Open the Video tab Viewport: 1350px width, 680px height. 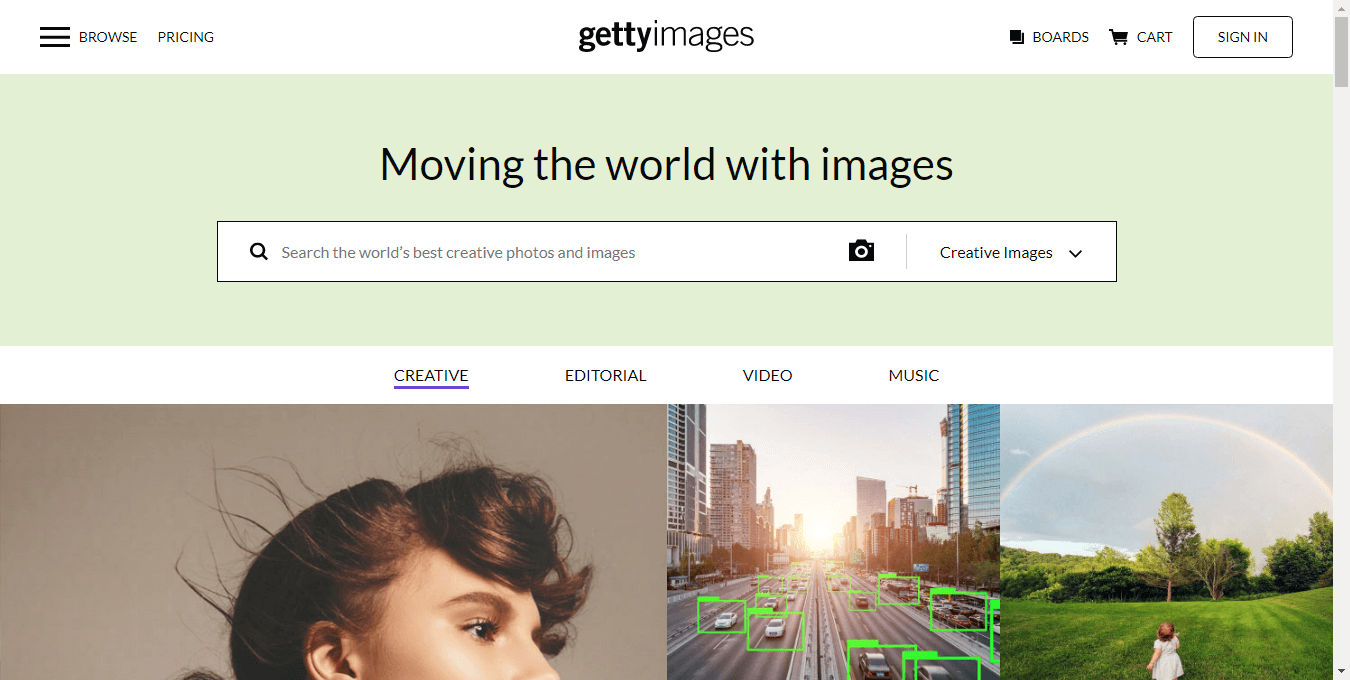pyautogui.click(x=767, y=376)
